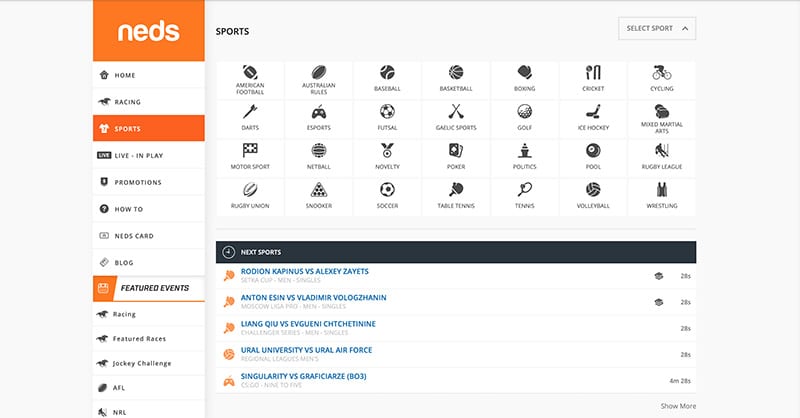Click streaming icon on Anton Esin row
800x418 pixels.
659,302
